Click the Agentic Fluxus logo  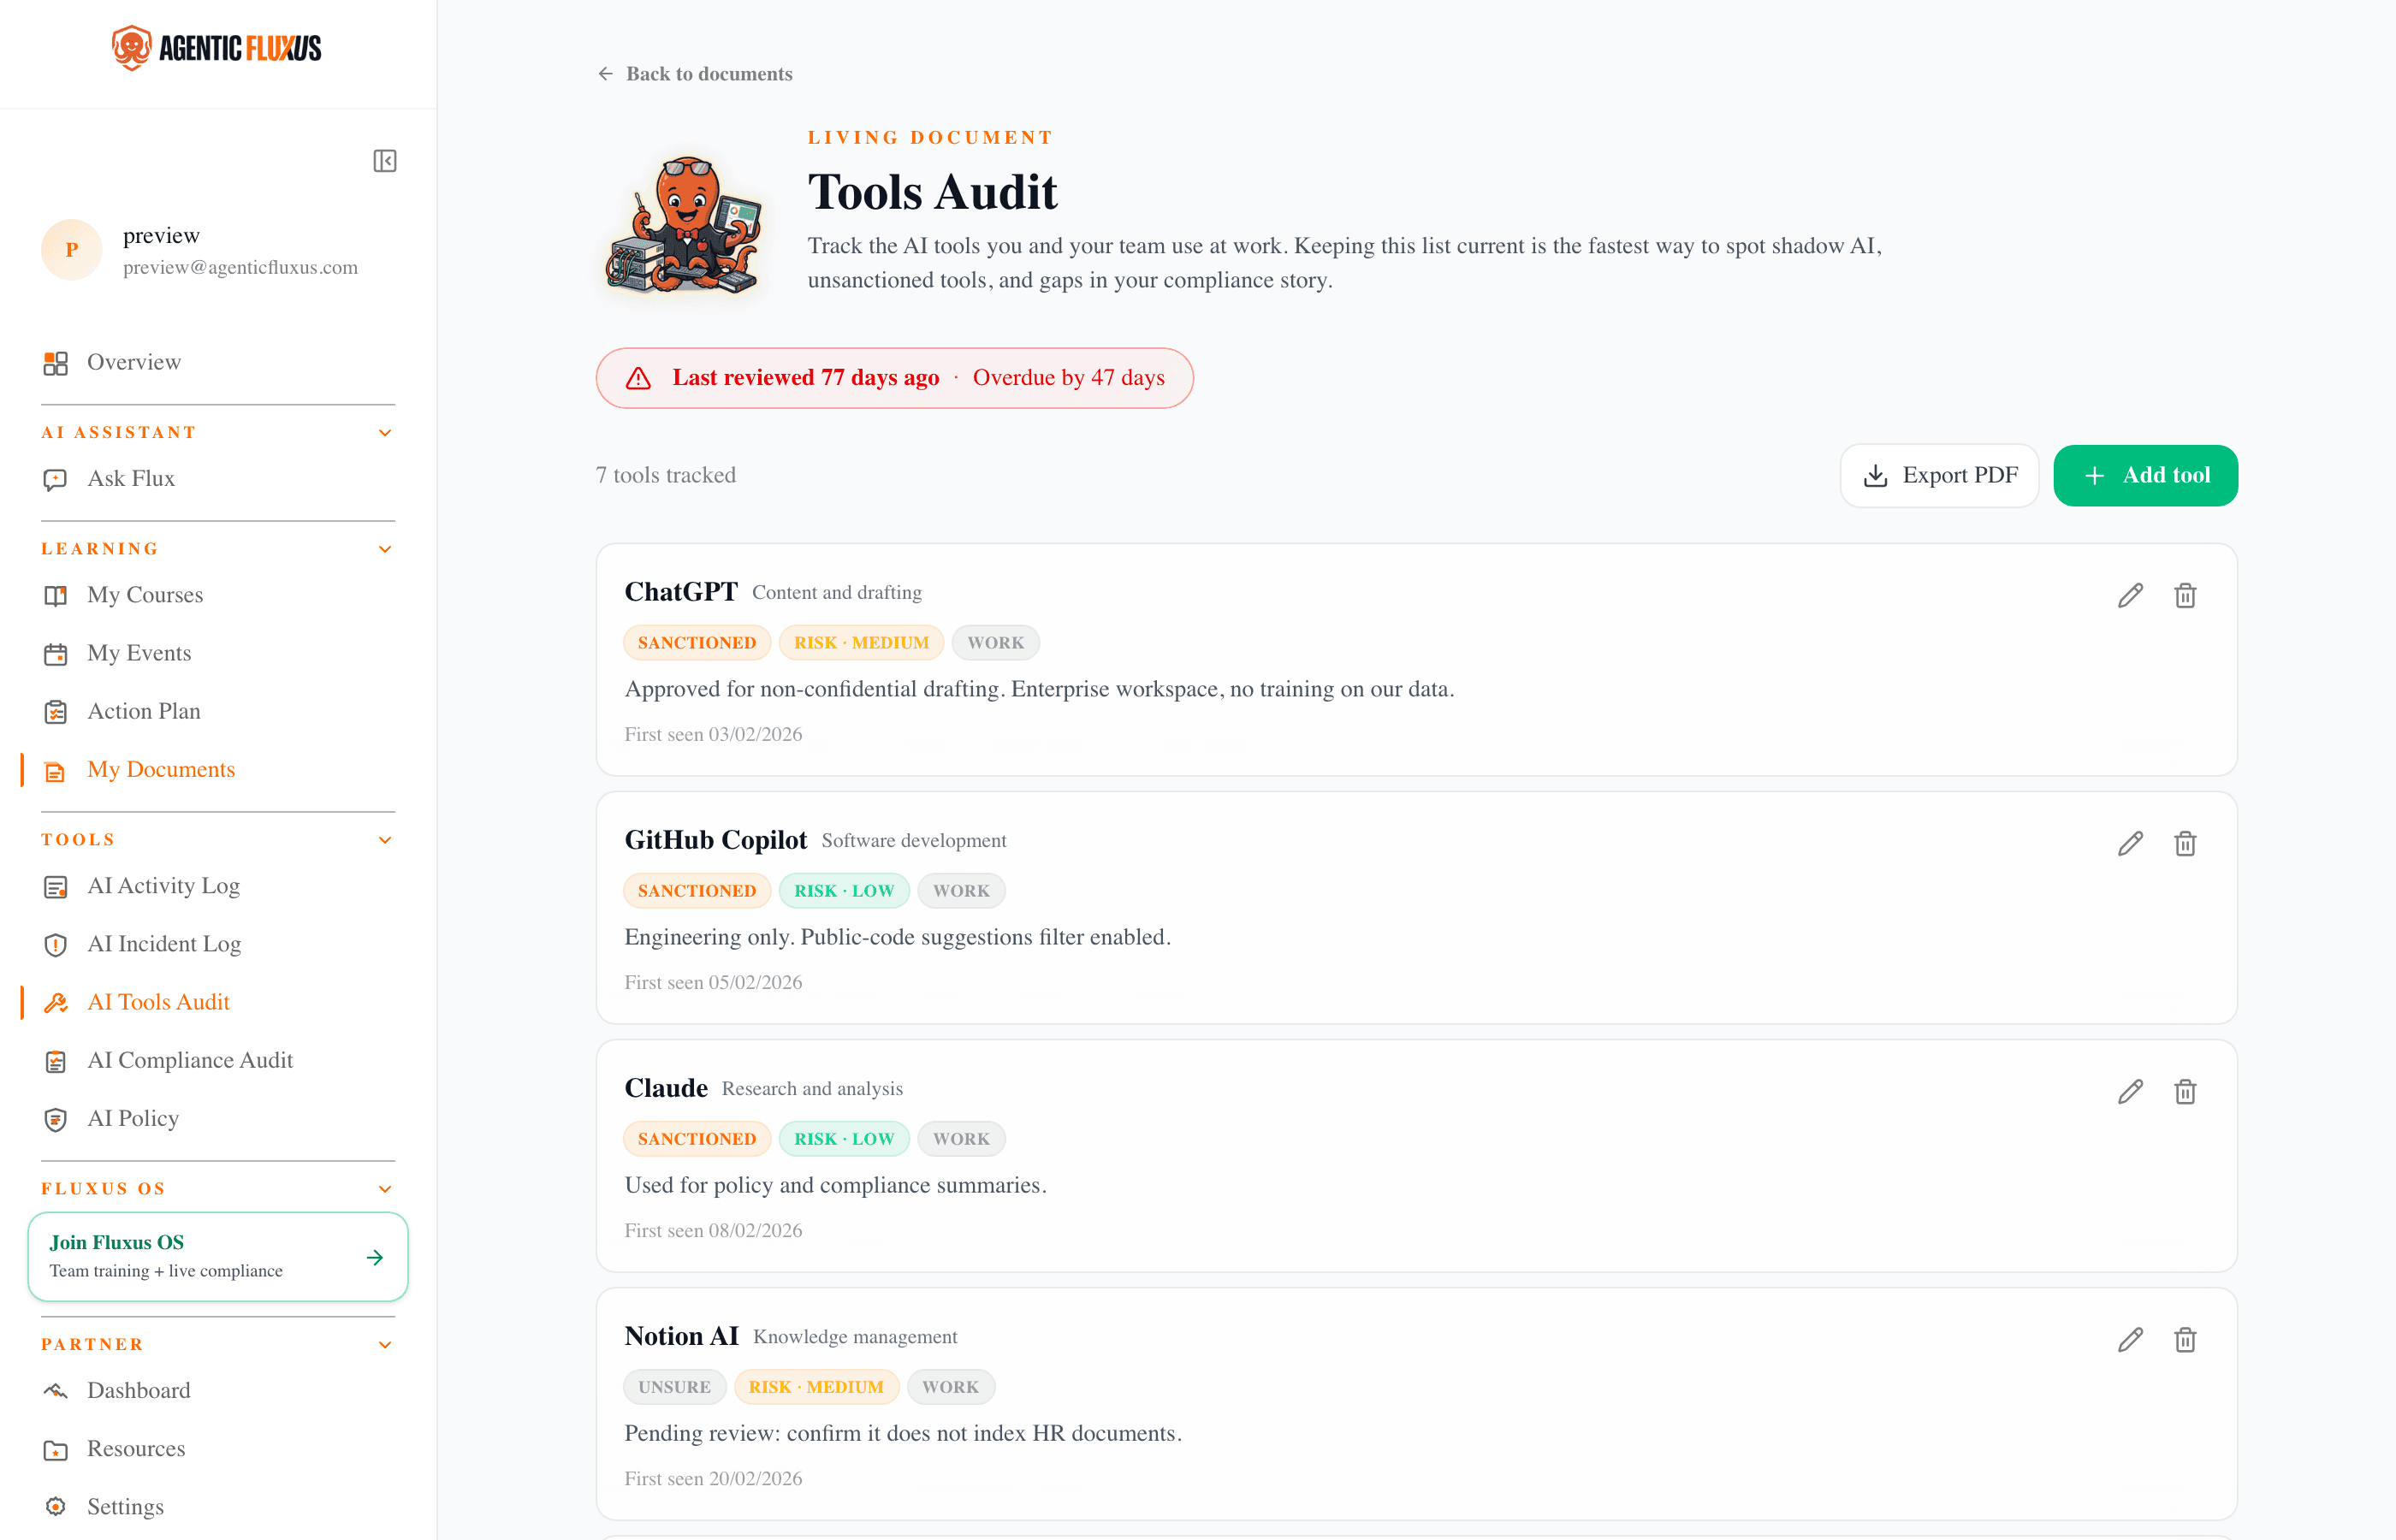coord(217,48)
